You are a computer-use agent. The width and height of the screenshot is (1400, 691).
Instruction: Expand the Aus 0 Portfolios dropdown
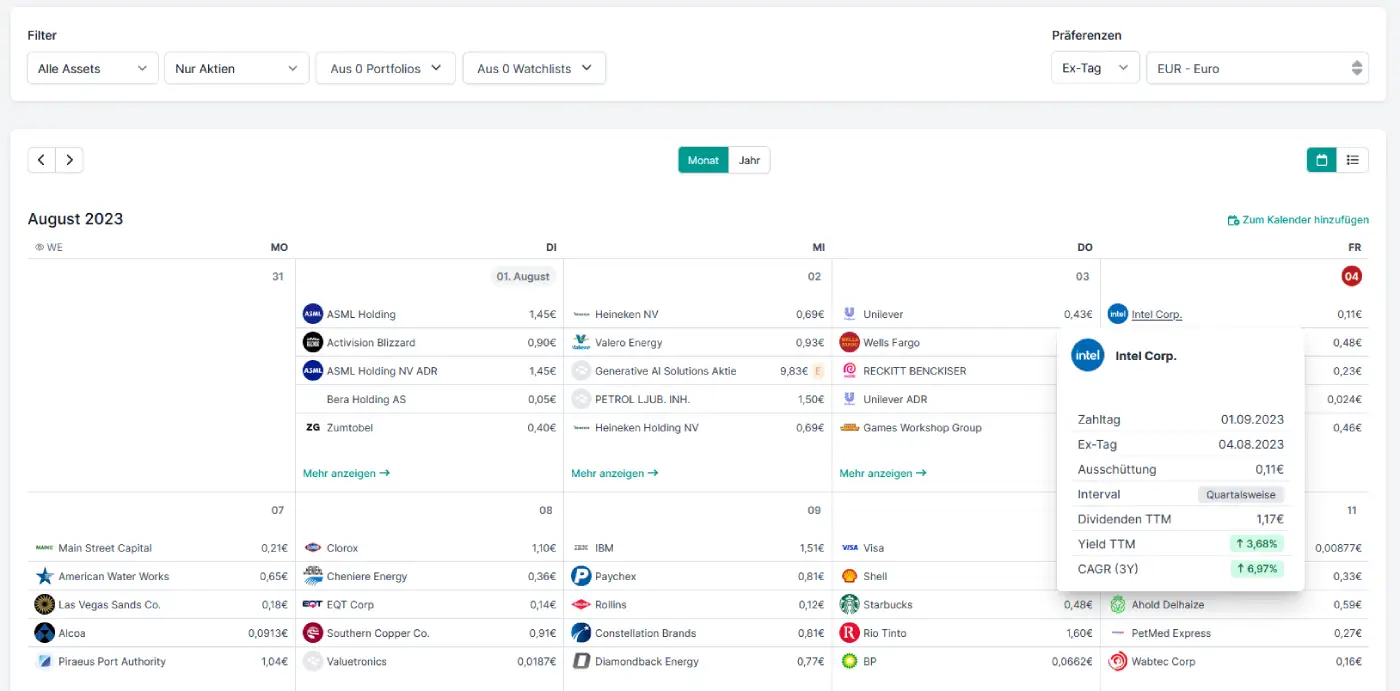coord(385,68)
